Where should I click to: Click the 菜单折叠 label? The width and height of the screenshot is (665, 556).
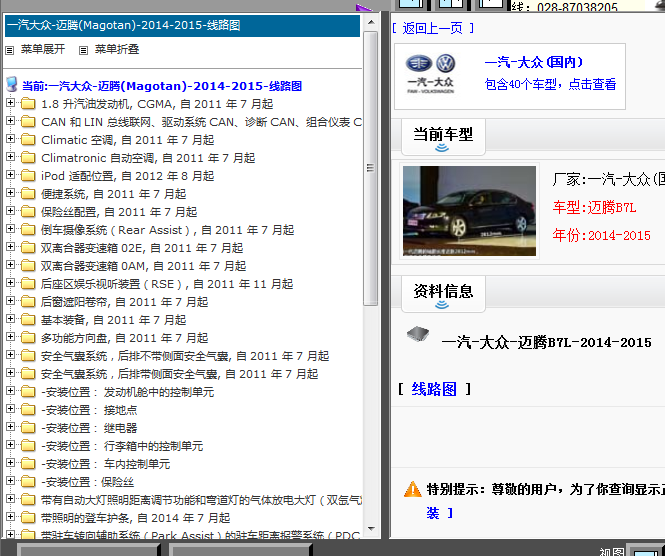tap(117, 49)
